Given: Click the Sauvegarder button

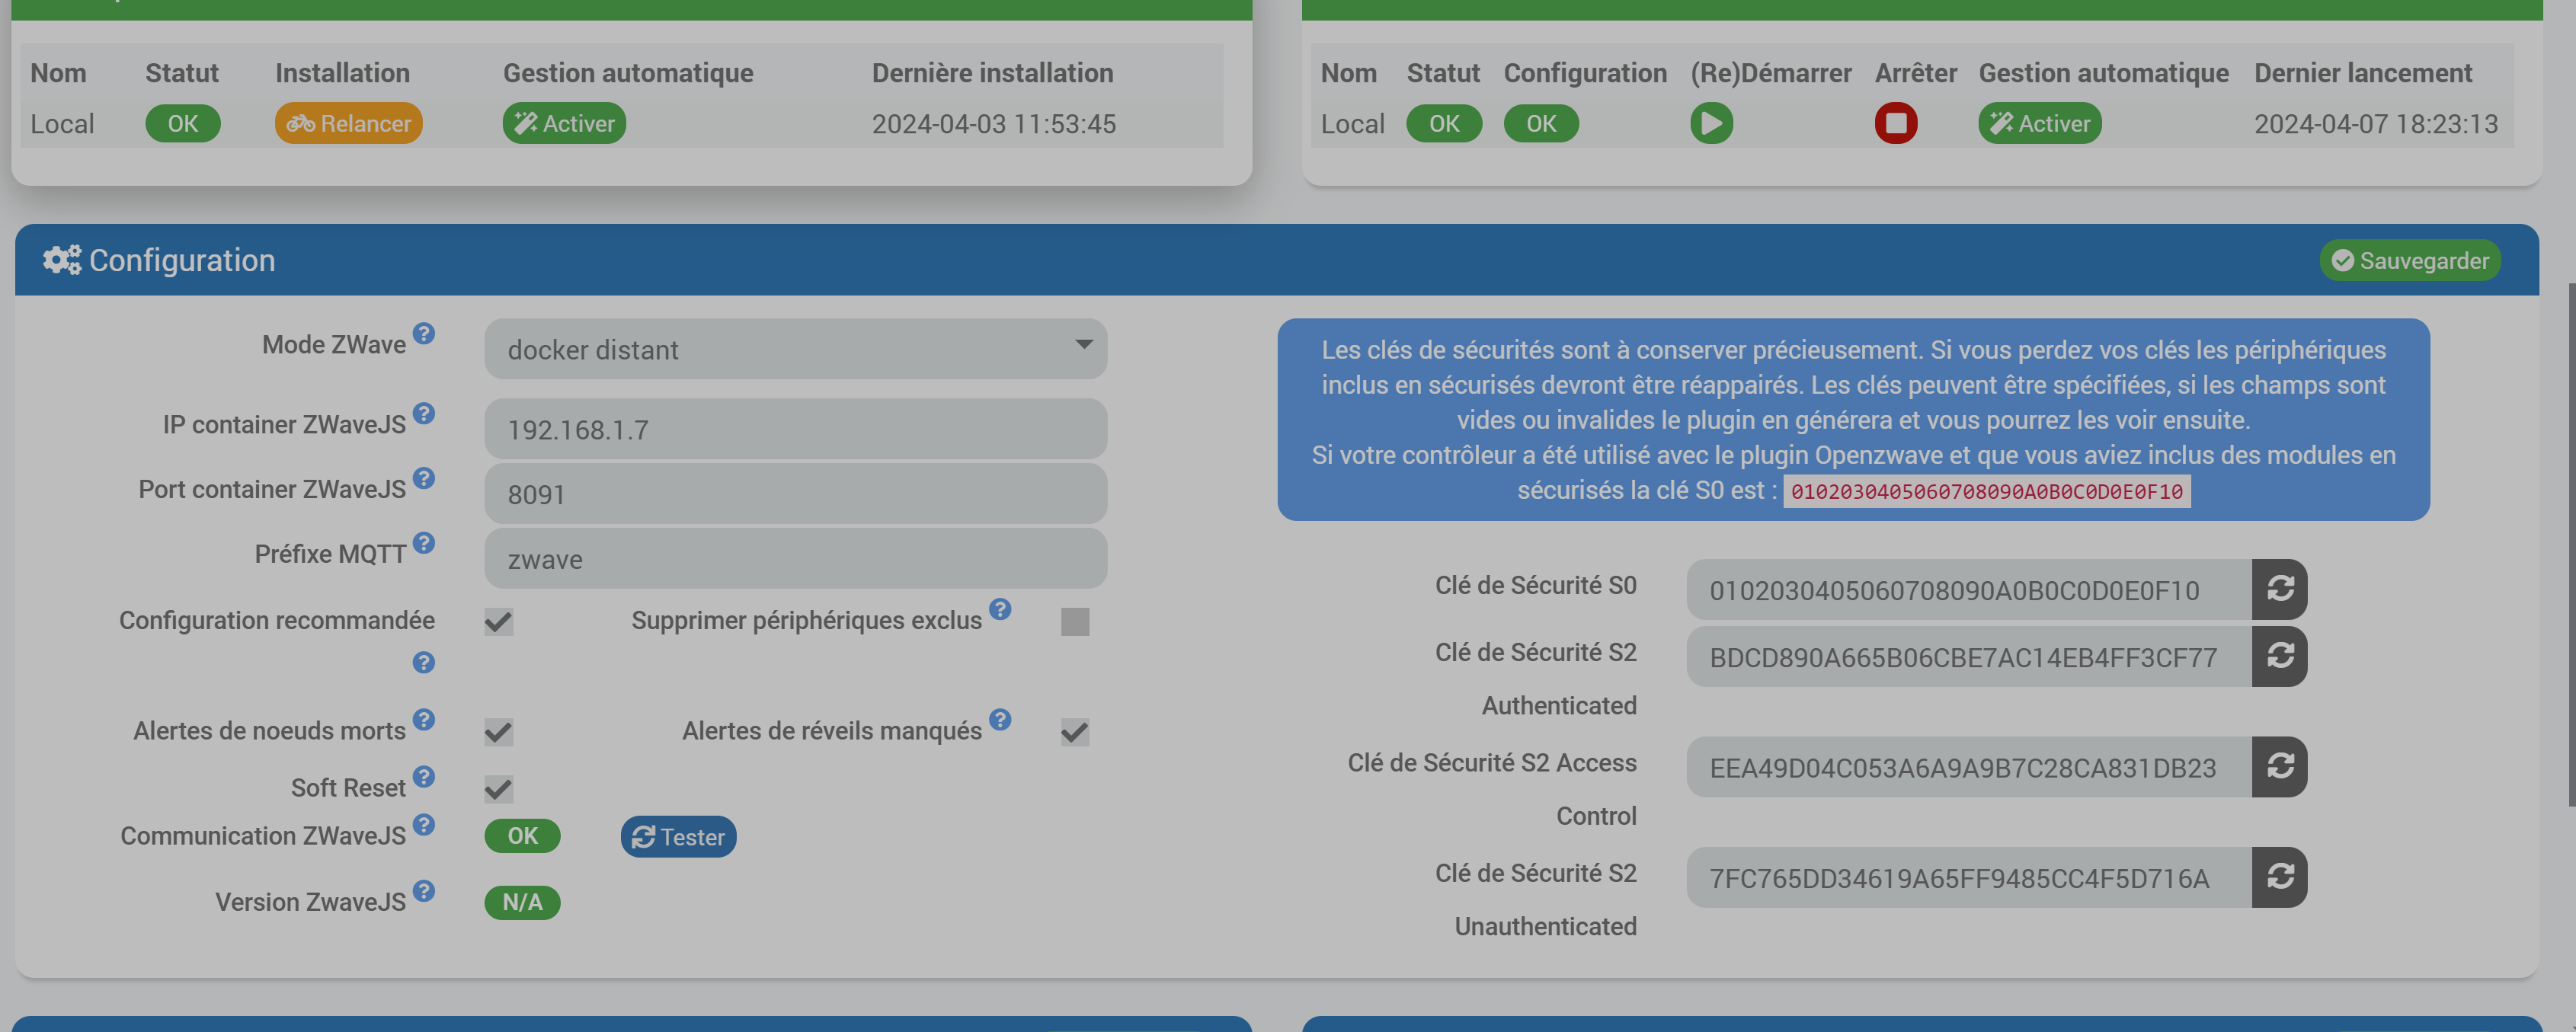Looking at the screenshot, I should tap(2410, 260).
